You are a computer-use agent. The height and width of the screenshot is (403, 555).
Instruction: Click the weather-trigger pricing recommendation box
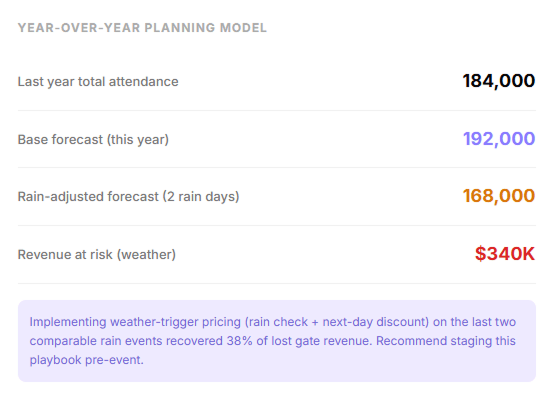(277, 341)
